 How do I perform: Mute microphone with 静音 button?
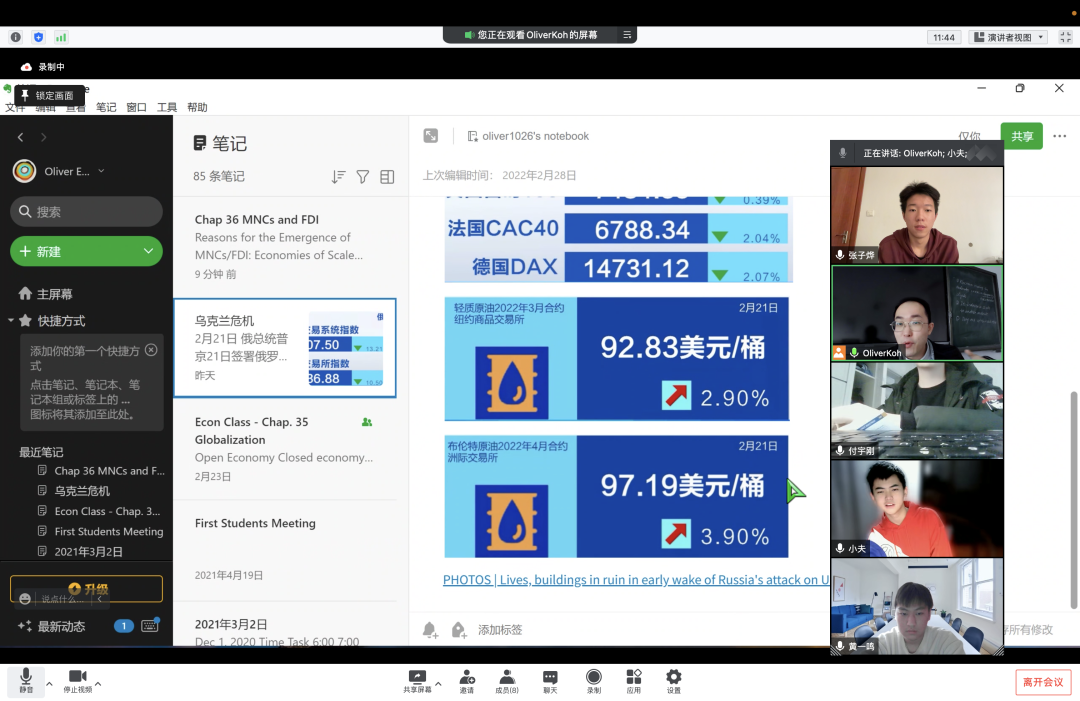coord(25,680)
